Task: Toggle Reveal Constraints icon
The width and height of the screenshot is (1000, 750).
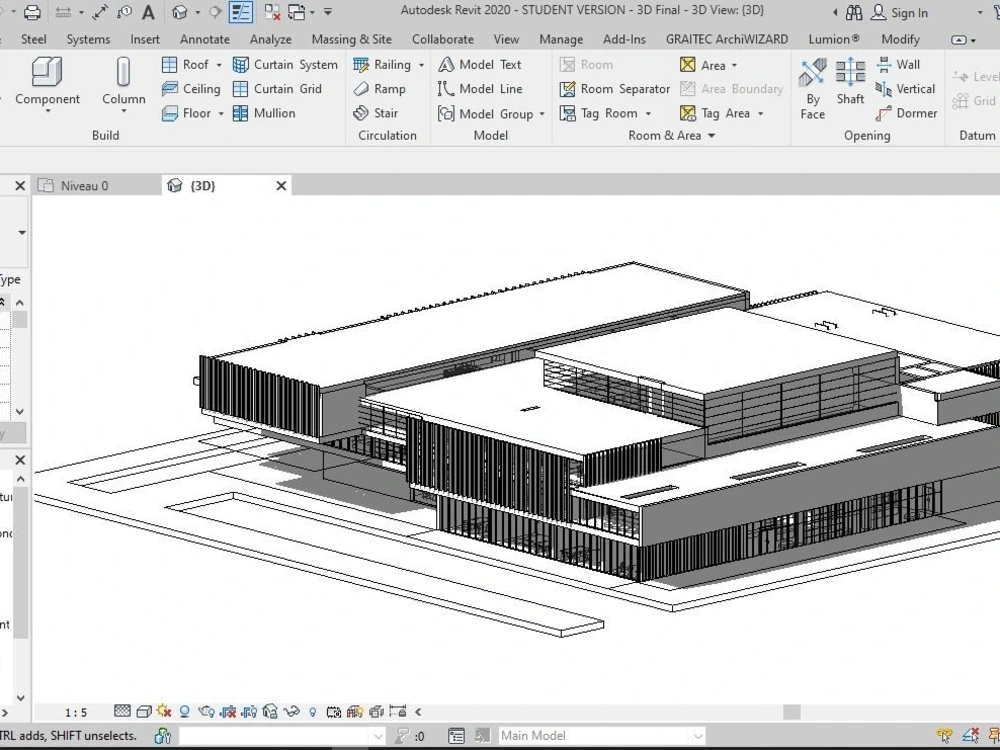Action: [397, 711]
